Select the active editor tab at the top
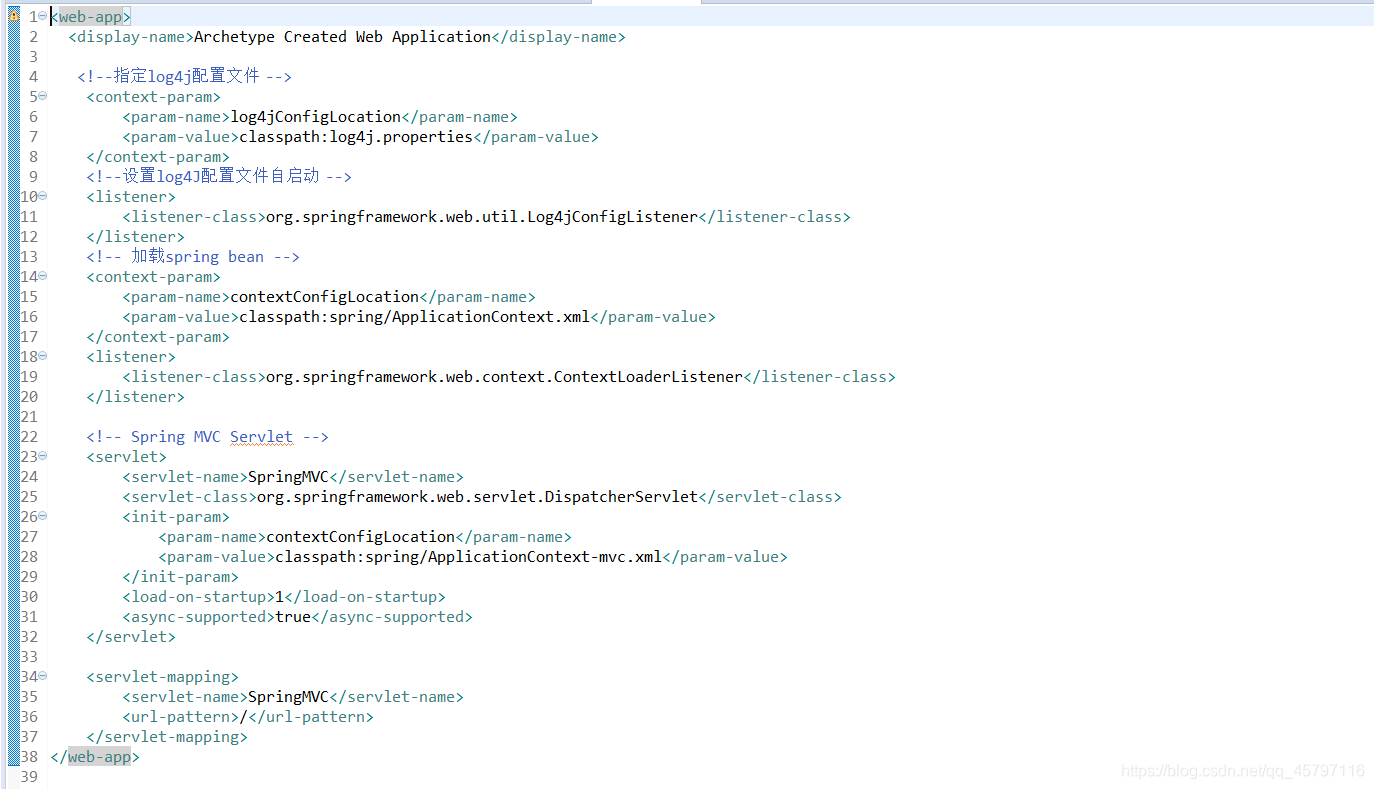The height and width of the screenshot is (789, 1374). pyautogui.click(x=647, y=4)
